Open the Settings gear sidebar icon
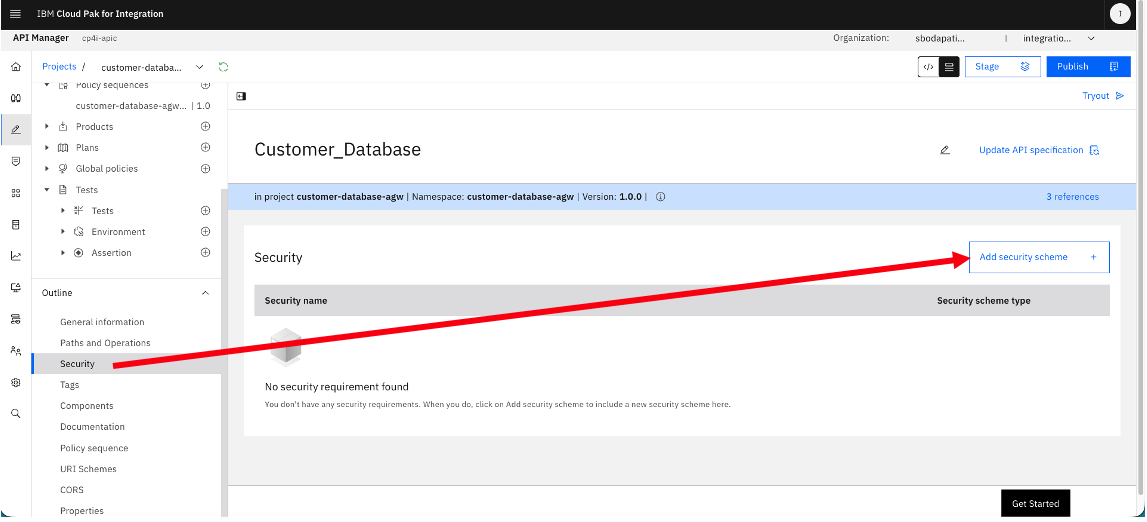 [16, 382]
